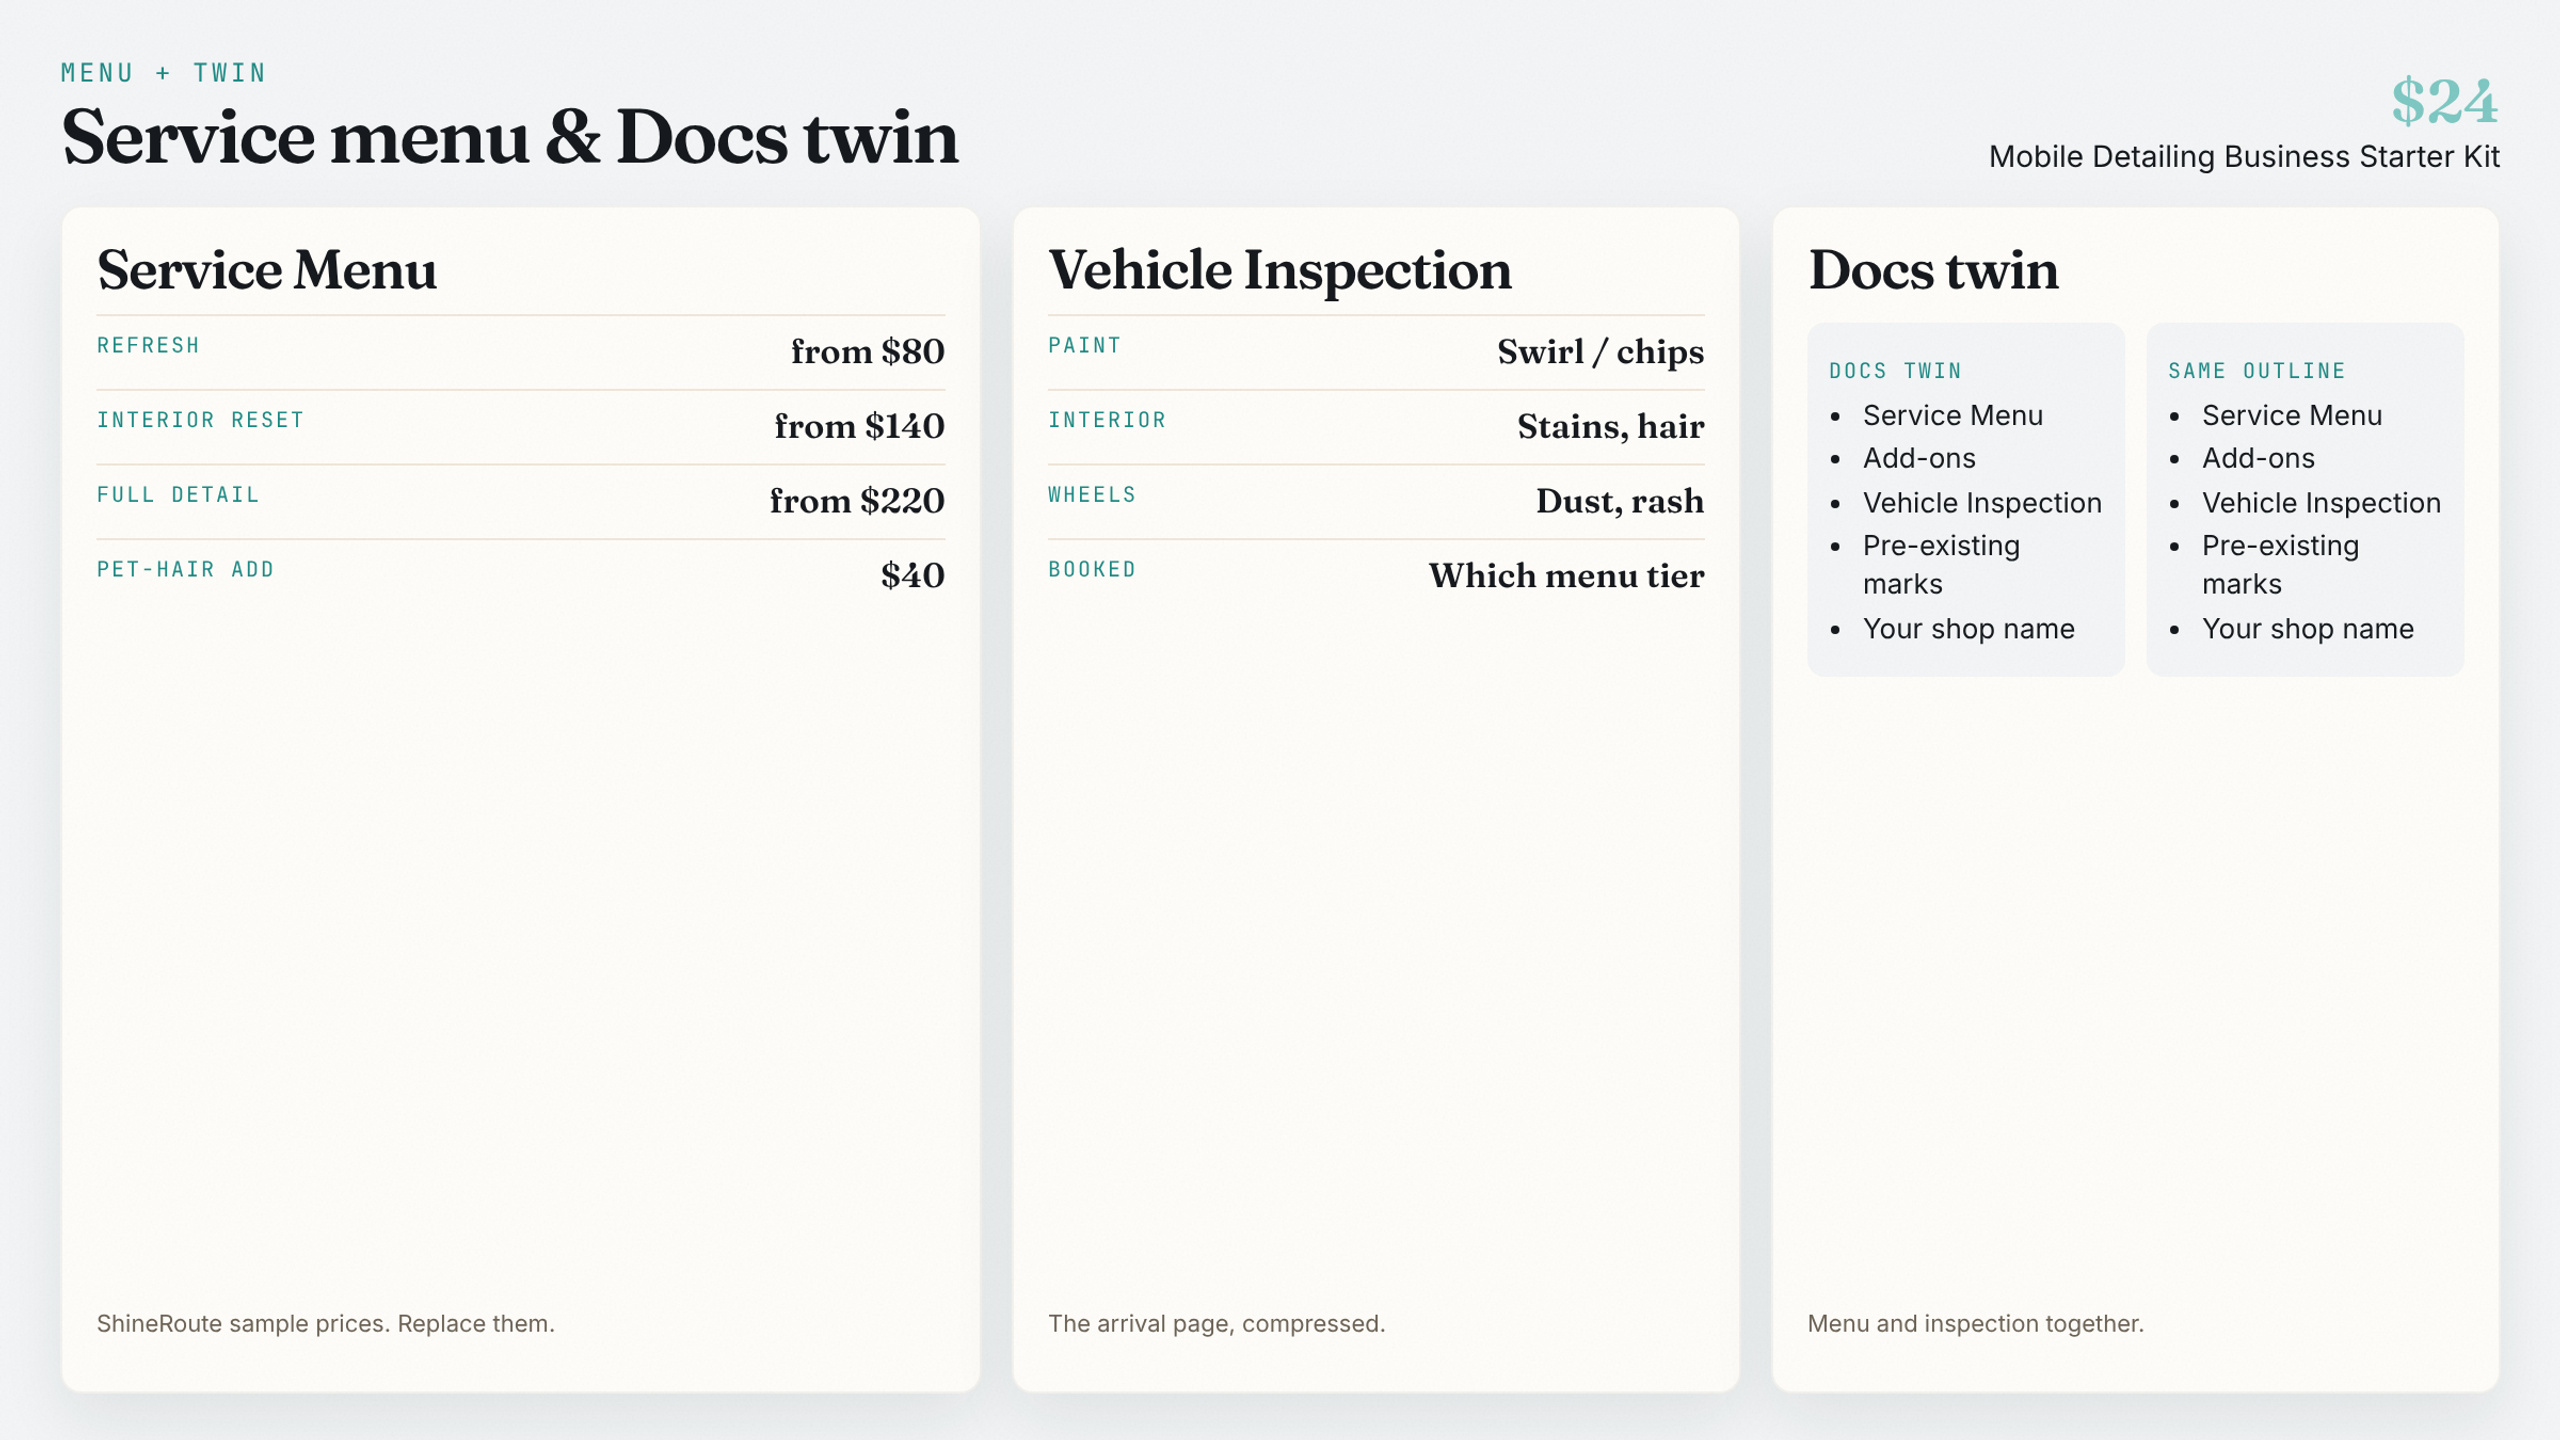
Task: Click the 'from $80' price
Action: coord(867,352)
